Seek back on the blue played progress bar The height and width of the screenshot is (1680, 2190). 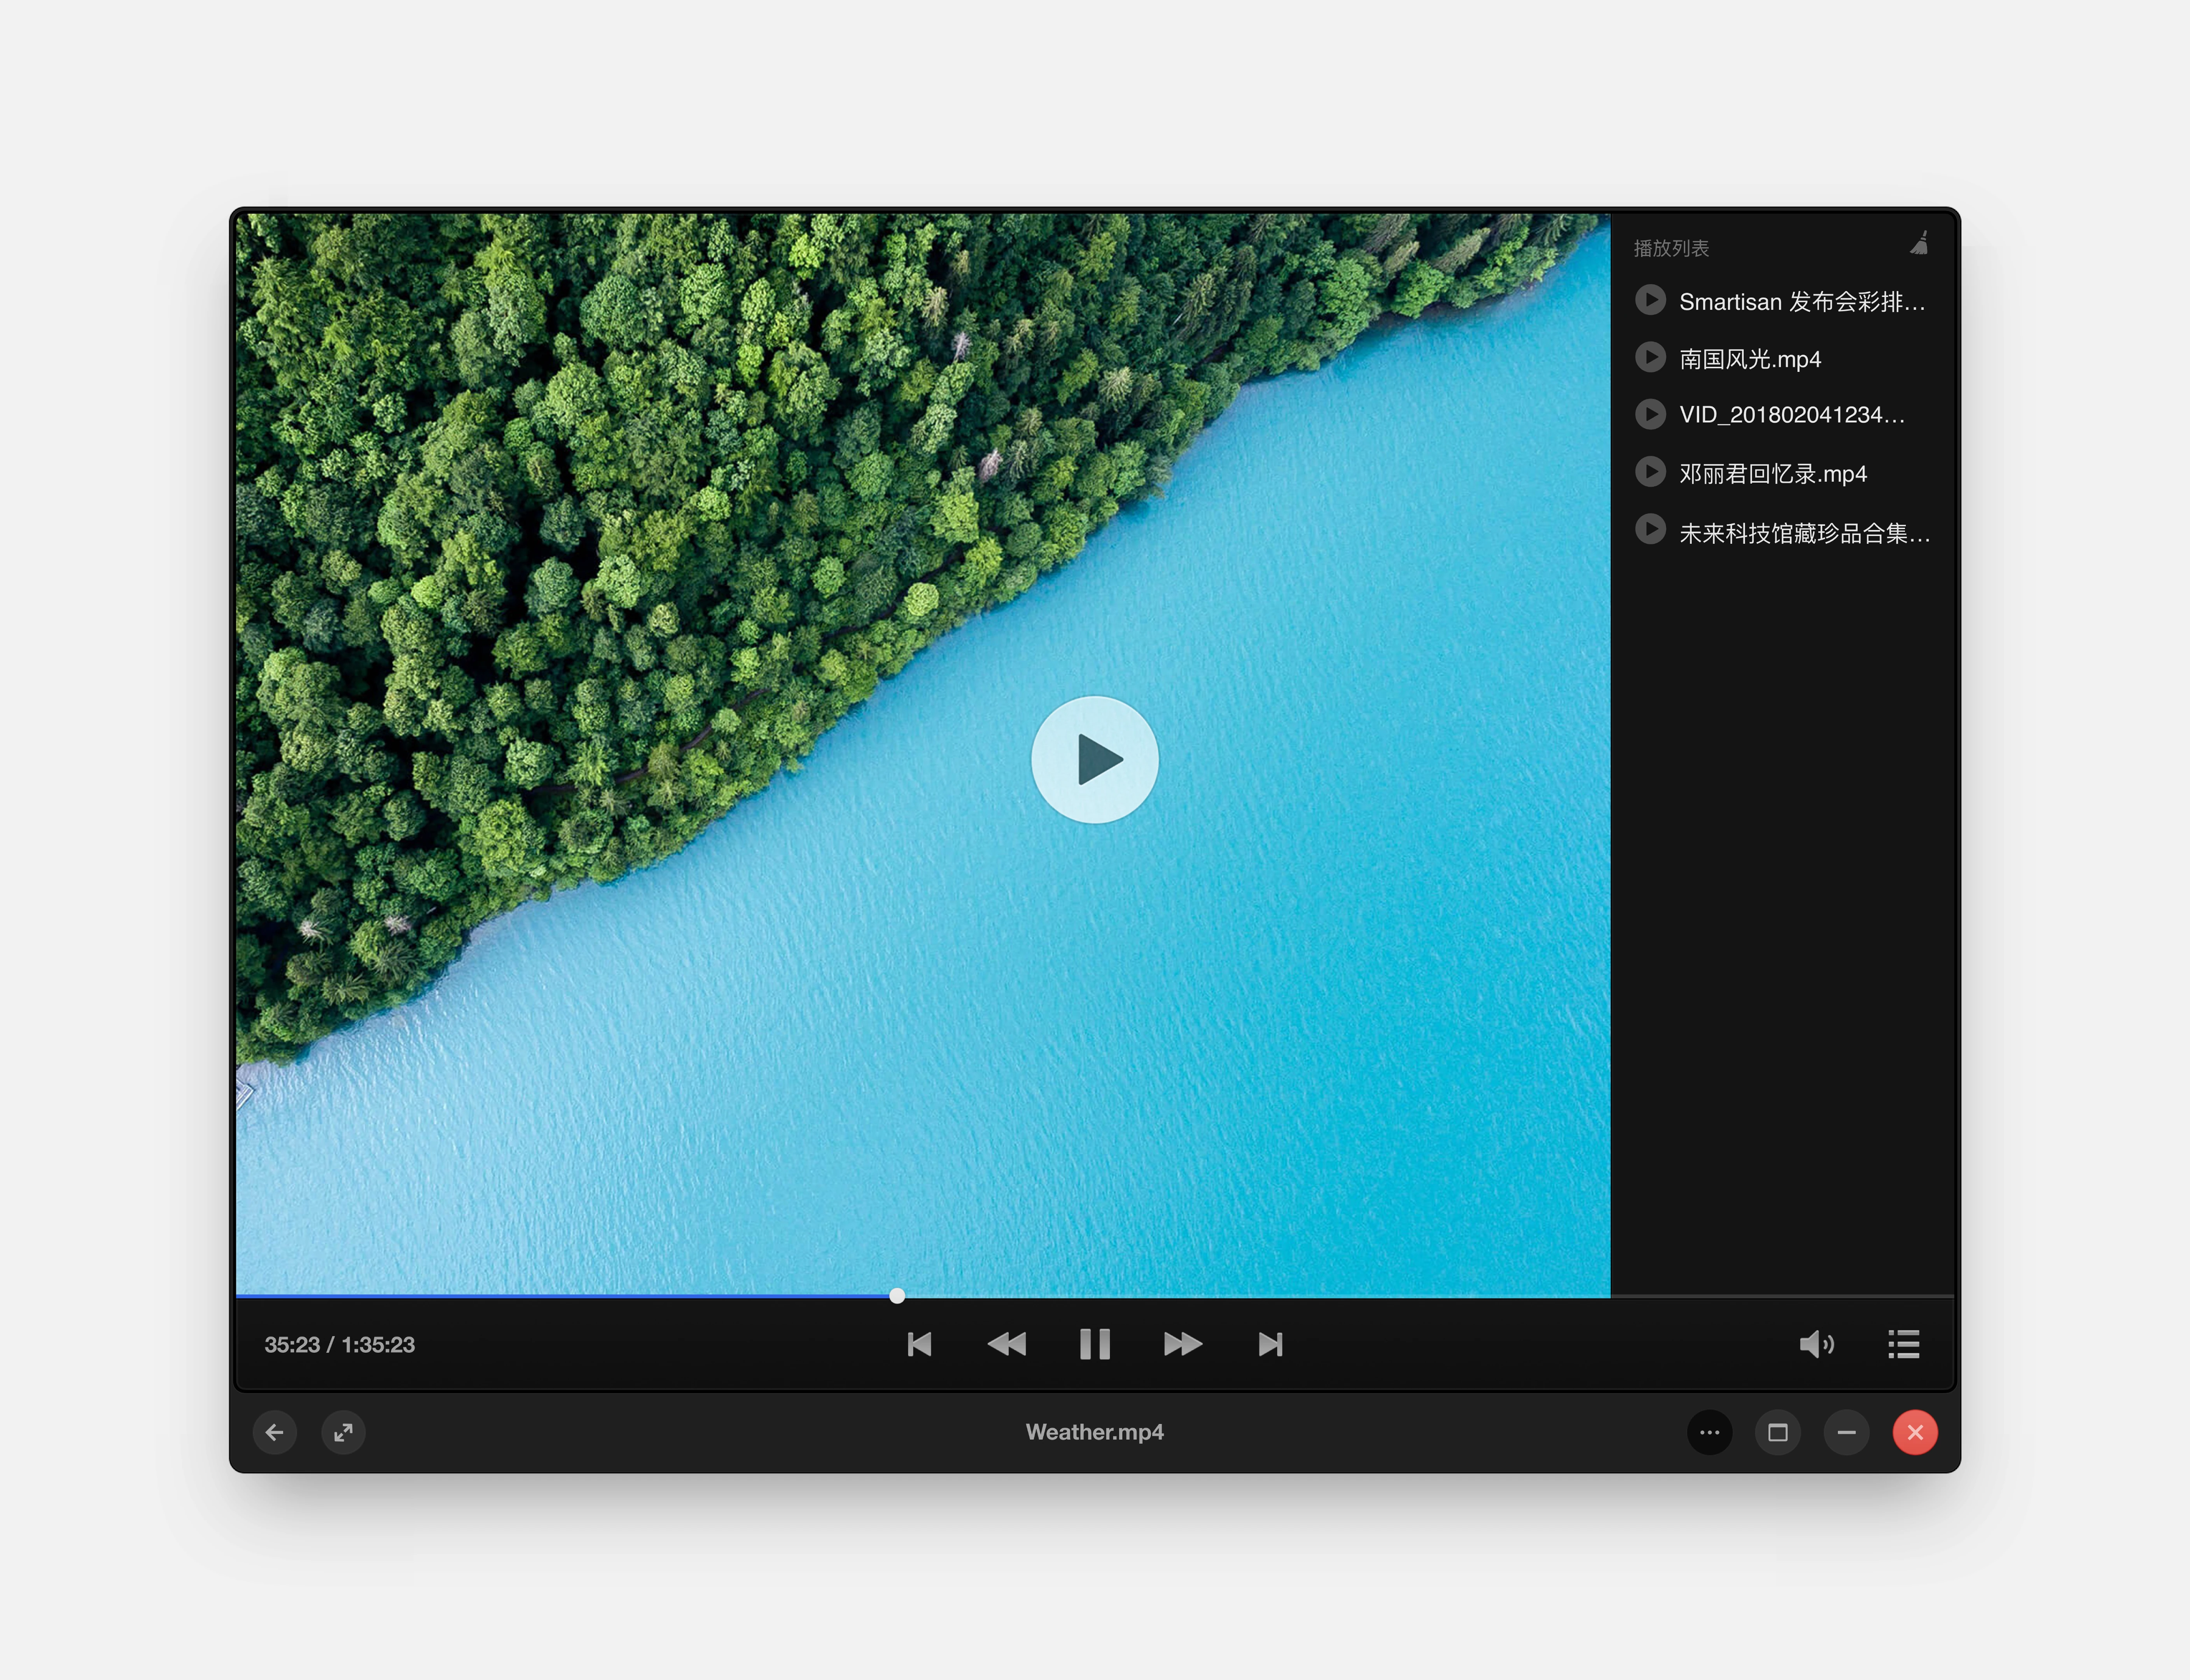(x=562, y=1296)
